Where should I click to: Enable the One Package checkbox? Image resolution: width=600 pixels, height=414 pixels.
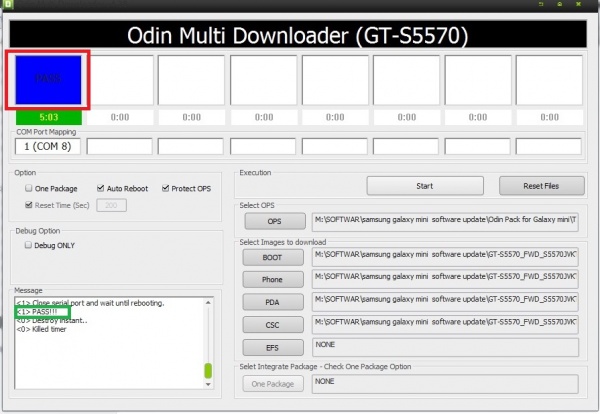click(29, 188)
